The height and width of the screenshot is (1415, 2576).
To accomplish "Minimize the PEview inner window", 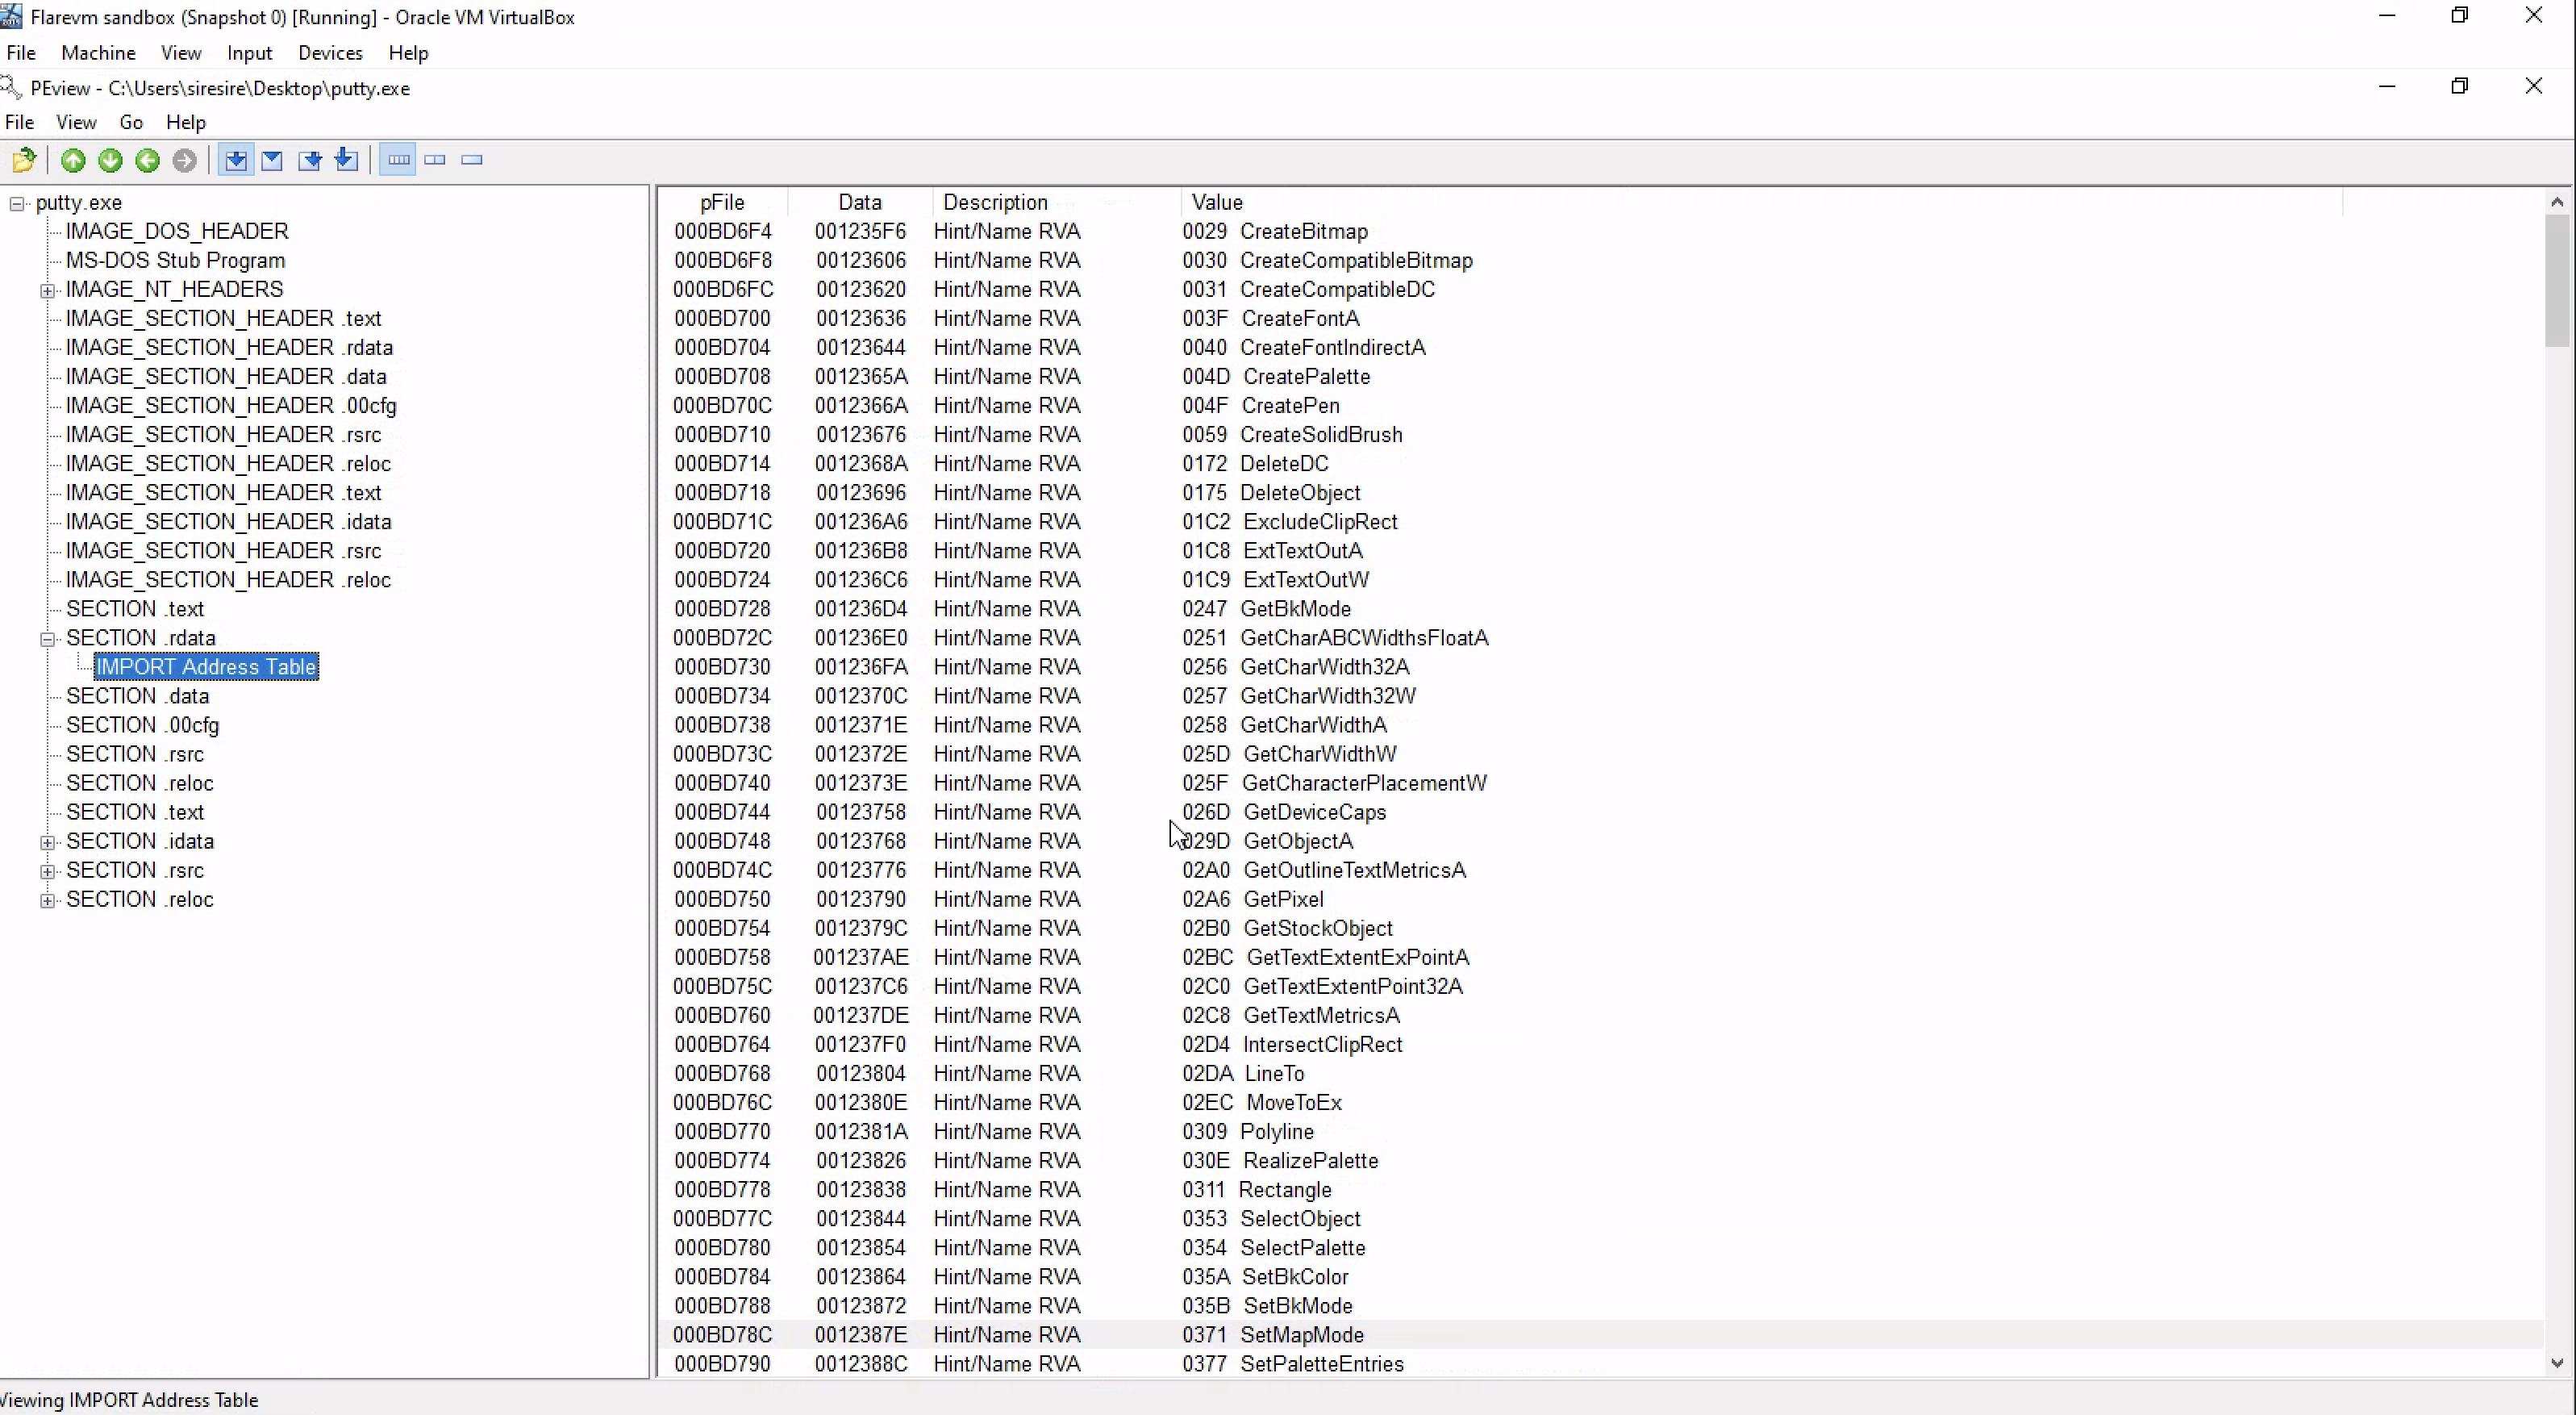I will click(x=2387, y=86).
